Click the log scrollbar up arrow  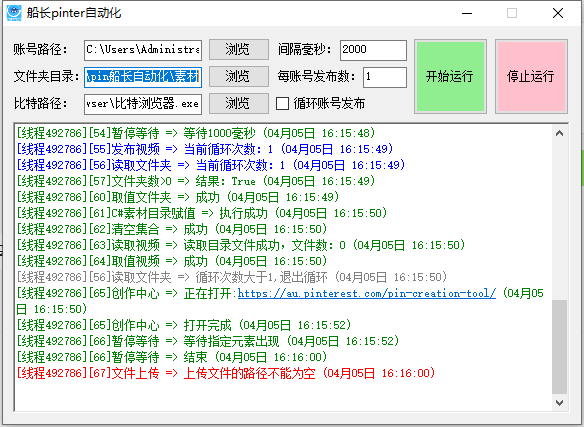tap(559, 133)
